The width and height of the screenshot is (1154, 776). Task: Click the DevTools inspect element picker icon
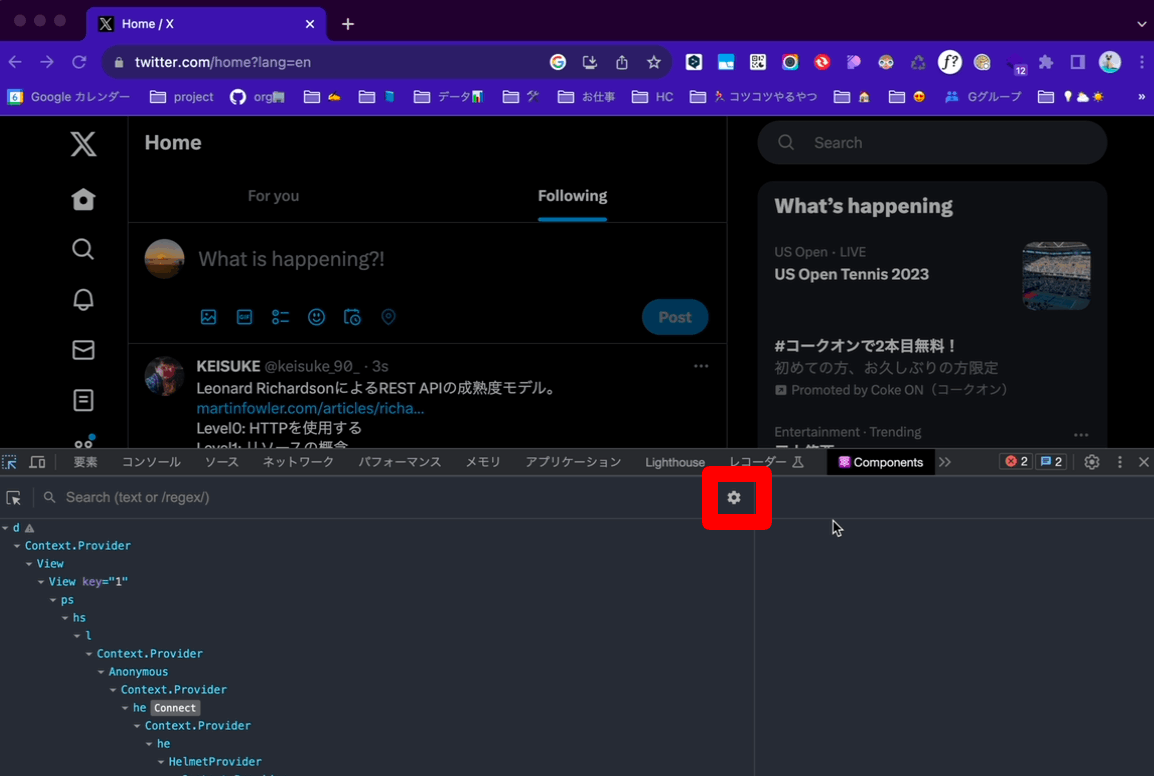(x=10, y=462)
